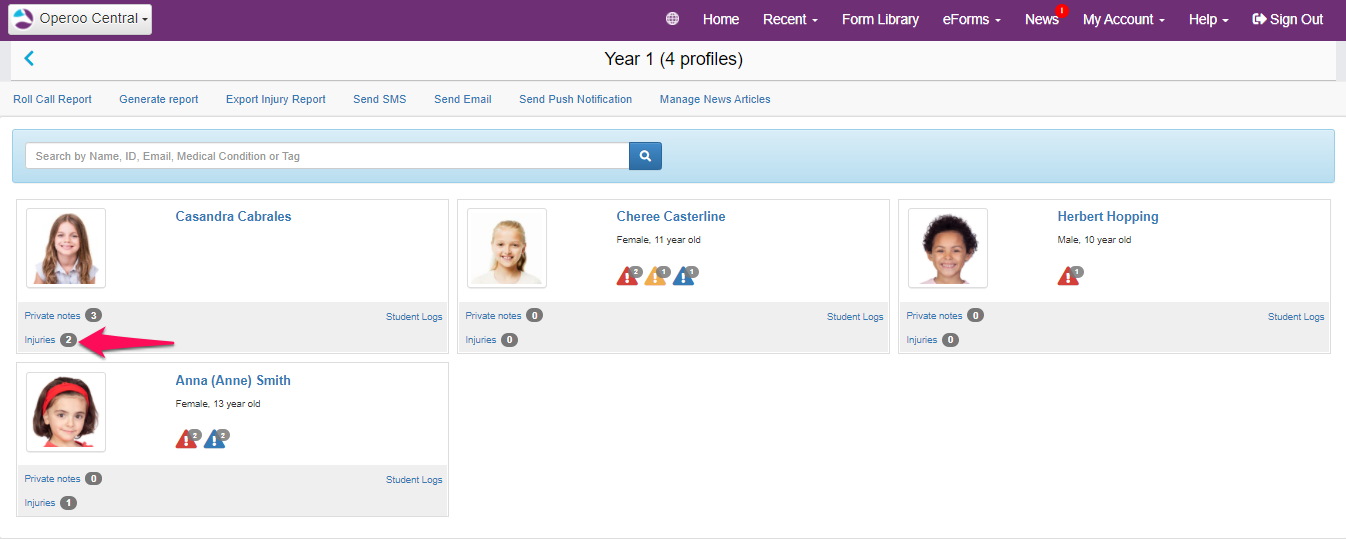This screenshot has width=1346, height=539.
Task: Click the Sign Out button
Action: [1287, 19]
